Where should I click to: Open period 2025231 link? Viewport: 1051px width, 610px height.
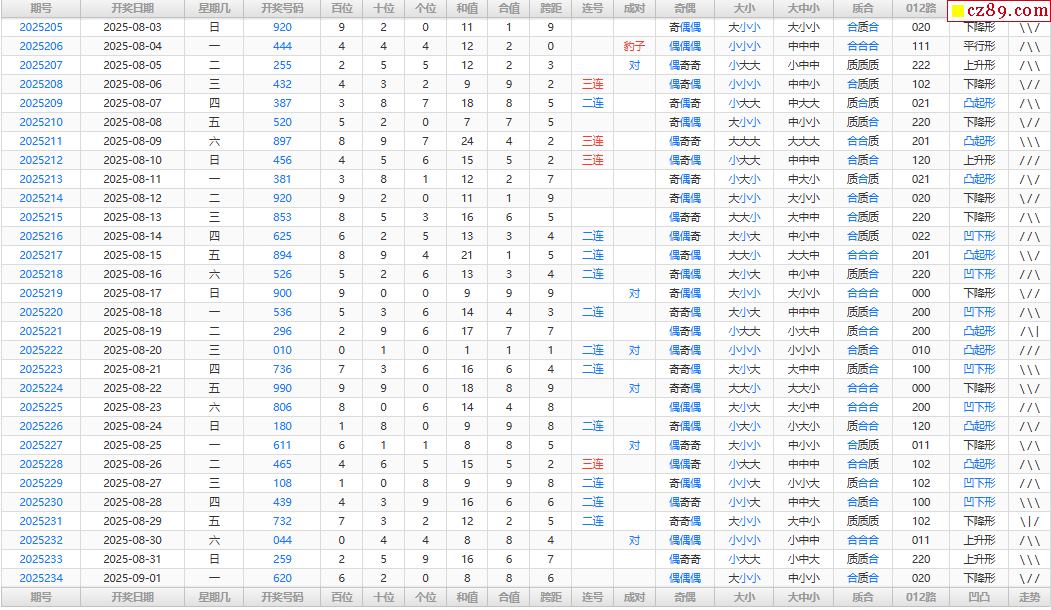click(x=41, y=522)
